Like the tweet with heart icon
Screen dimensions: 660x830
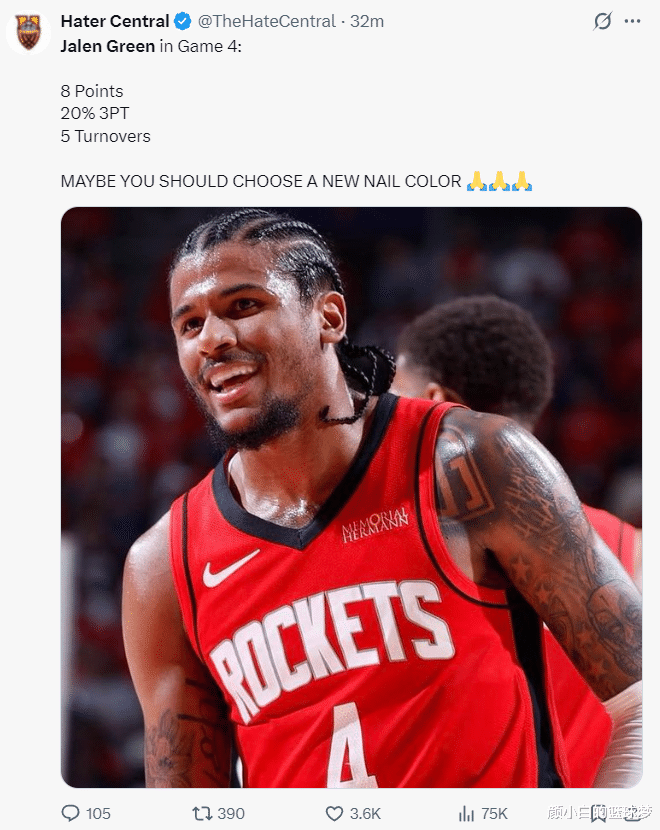(334, 813)
